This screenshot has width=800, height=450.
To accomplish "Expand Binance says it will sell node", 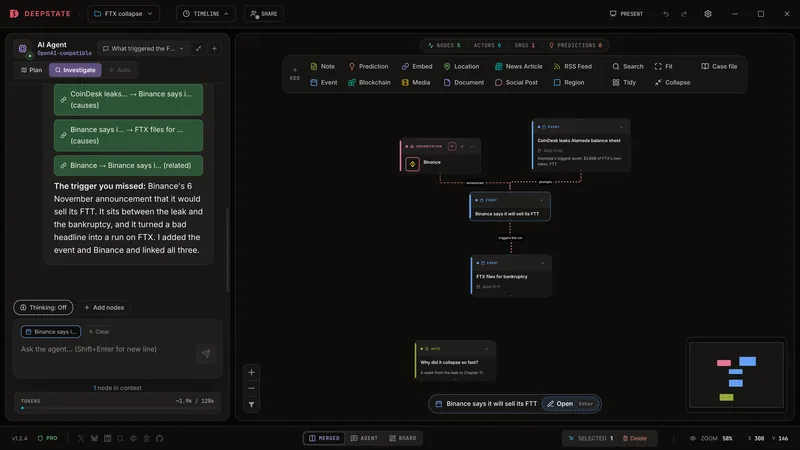I will pos(541,201).
